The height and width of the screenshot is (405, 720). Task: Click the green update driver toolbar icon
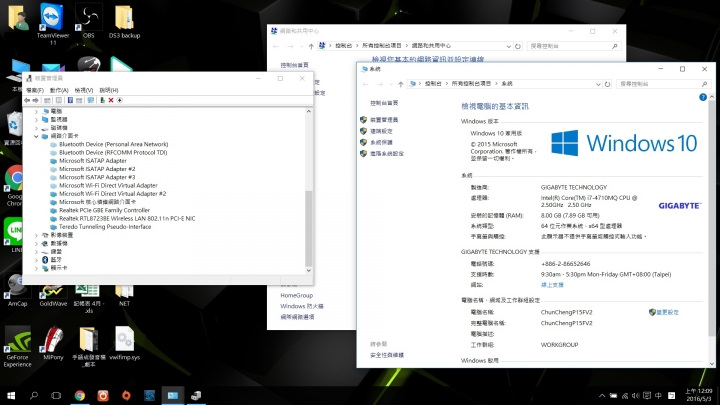pyautogui.click(x=102, y=100)
